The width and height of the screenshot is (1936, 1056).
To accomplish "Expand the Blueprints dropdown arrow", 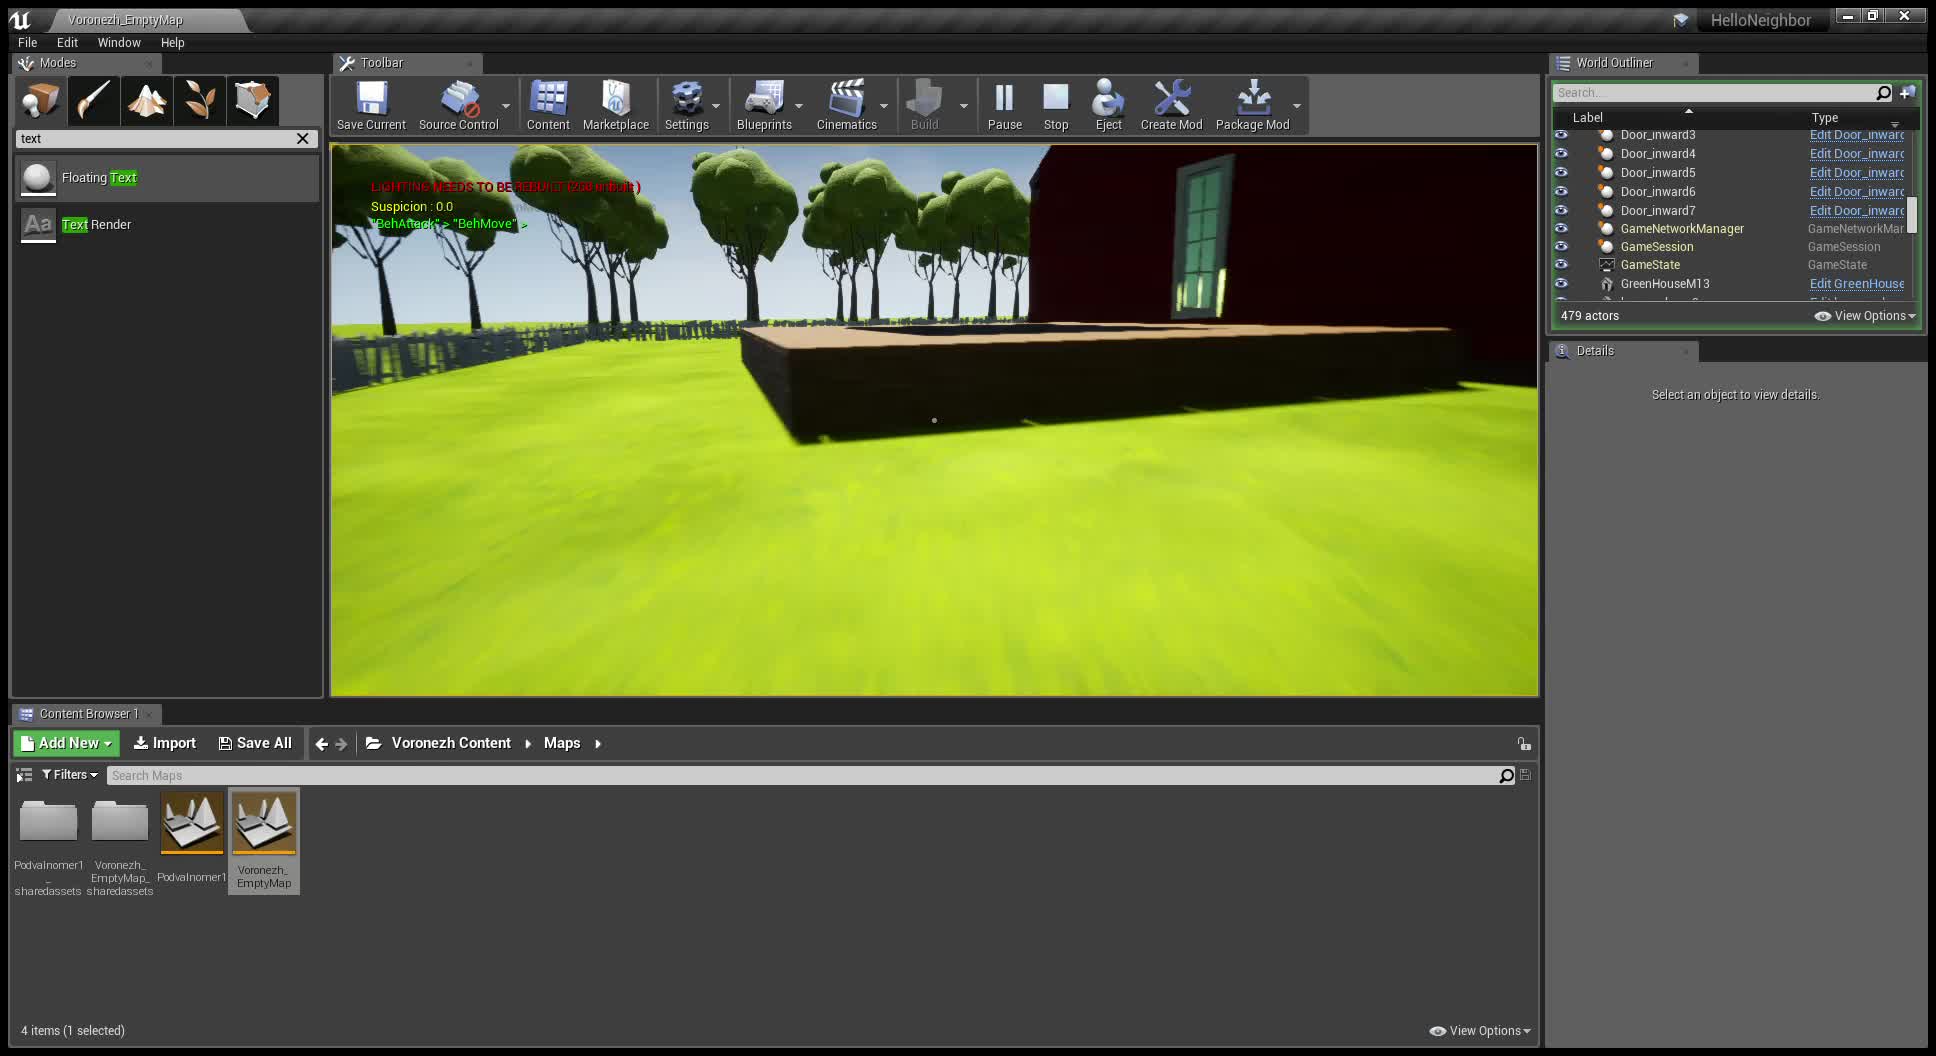I will tap(799, 106).
